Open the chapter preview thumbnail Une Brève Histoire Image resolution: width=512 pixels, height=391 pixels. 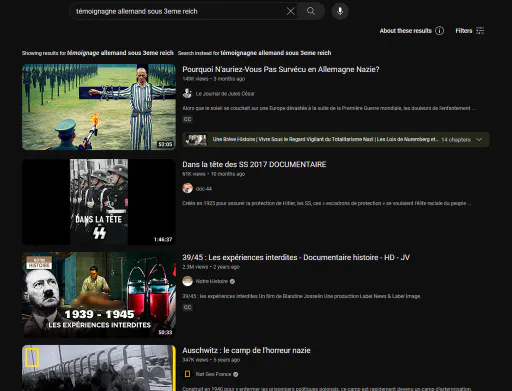196,139
